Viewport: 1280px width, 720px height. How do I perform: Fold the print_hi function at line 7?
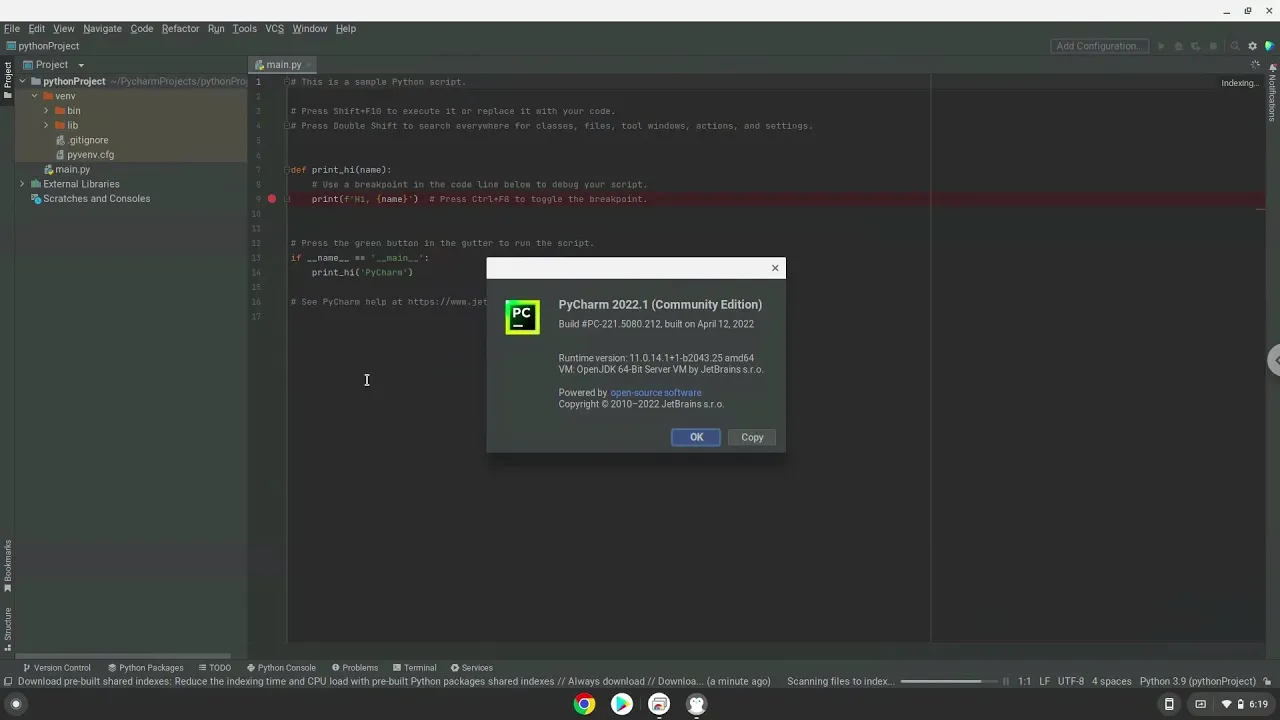click(287, 170)
